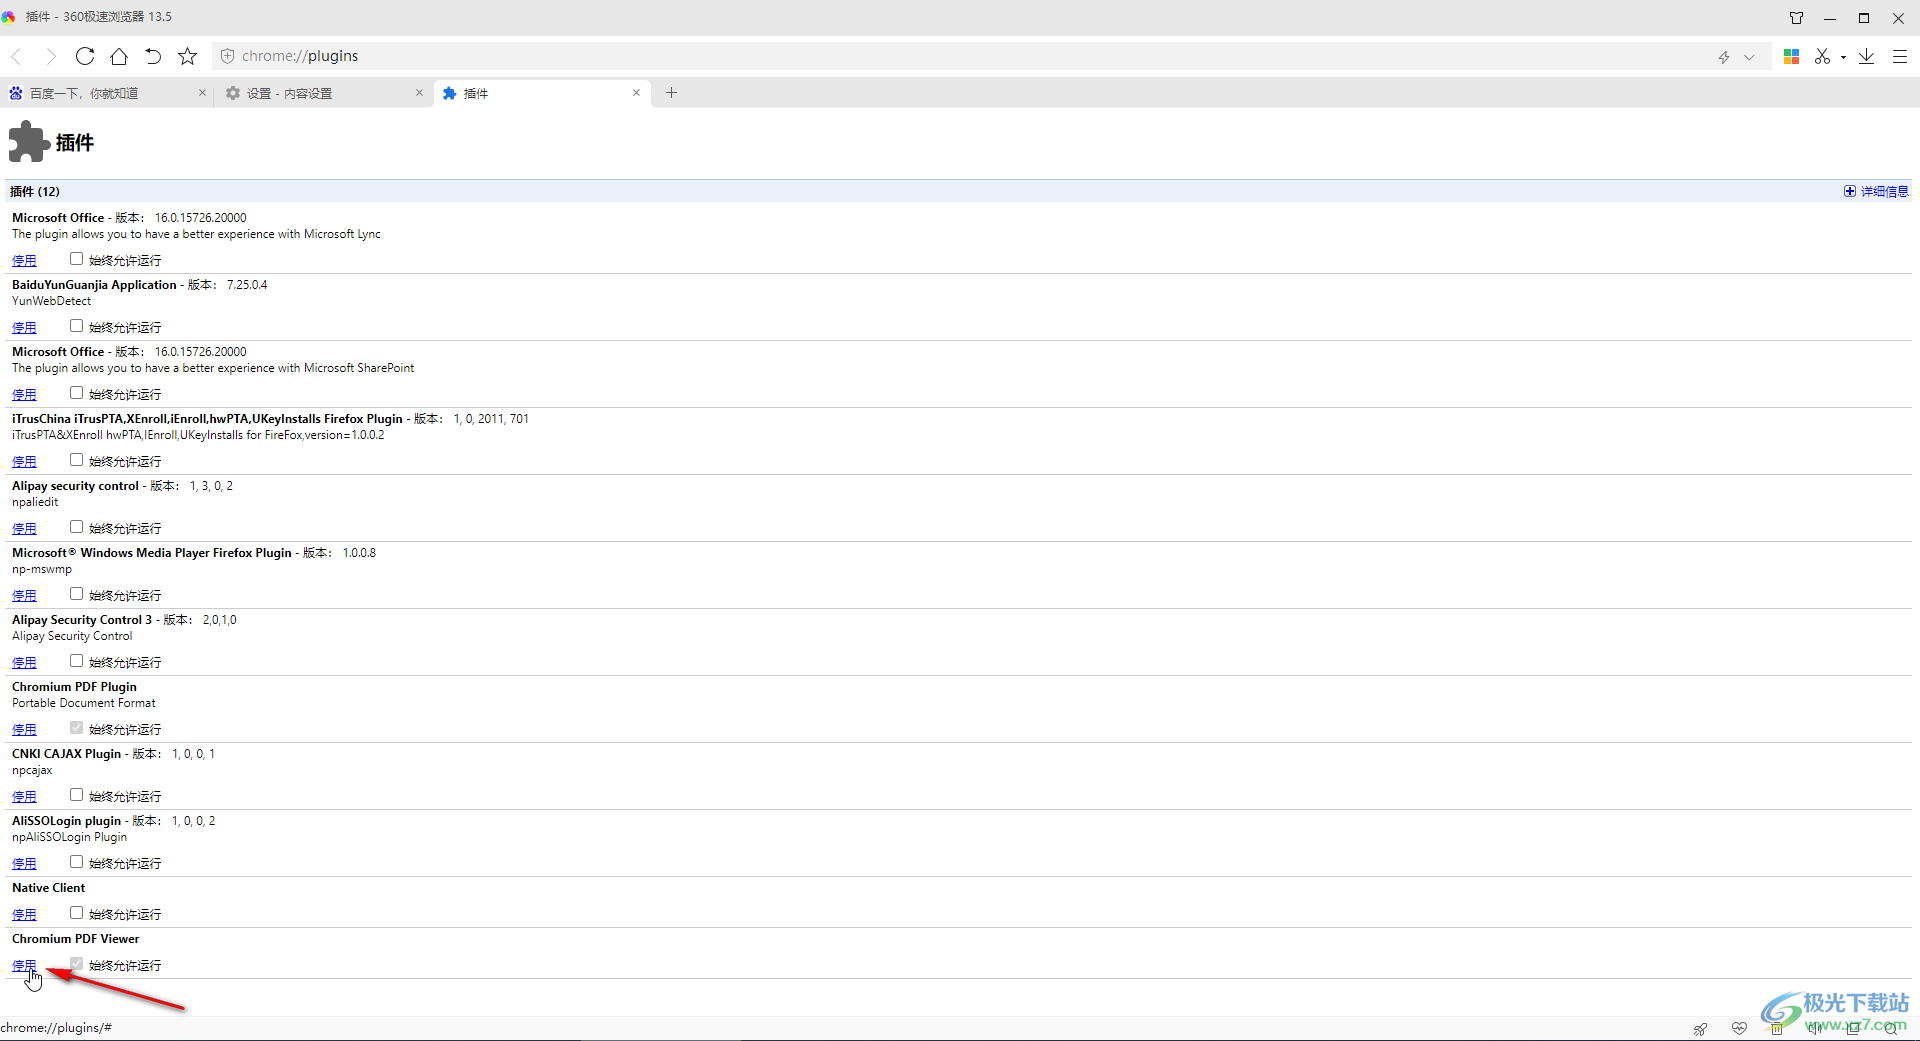Screen dimensions: 1920x1041
Task: Select the 插件 tab
Action: 541,93
